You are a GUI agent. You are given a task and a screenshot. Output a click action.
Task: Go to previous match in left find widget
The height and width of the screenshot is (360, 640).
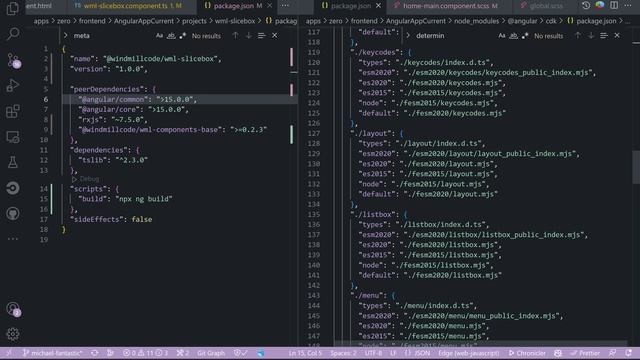[236, 36]
